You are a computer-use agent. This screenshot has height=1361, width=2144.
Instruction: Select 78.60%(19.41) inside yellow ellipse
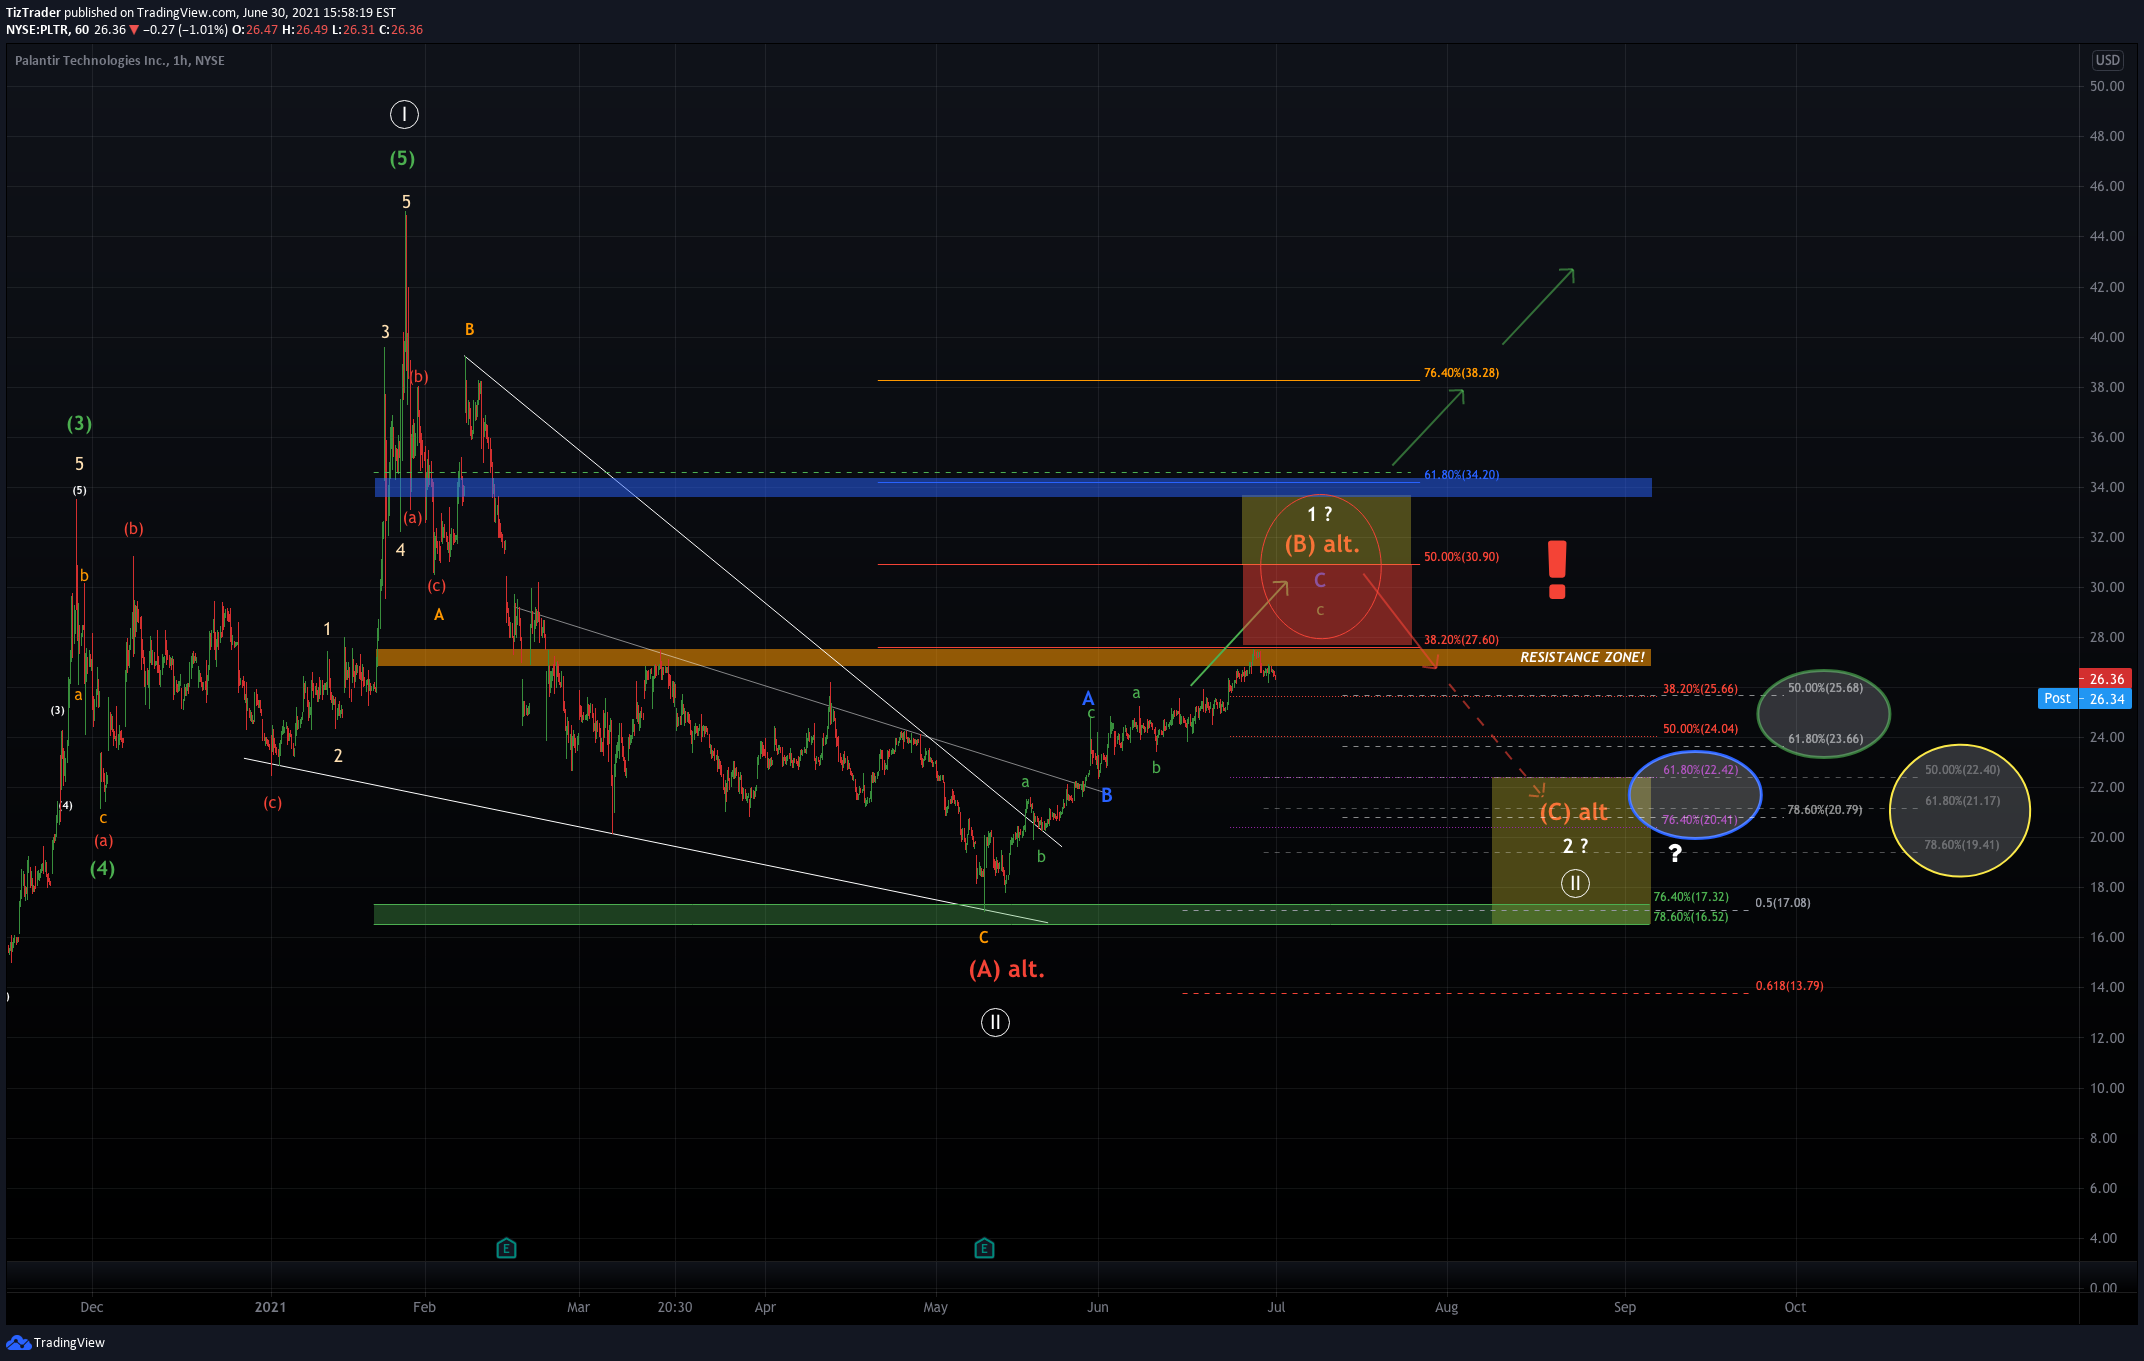[x=1961, y=845]
